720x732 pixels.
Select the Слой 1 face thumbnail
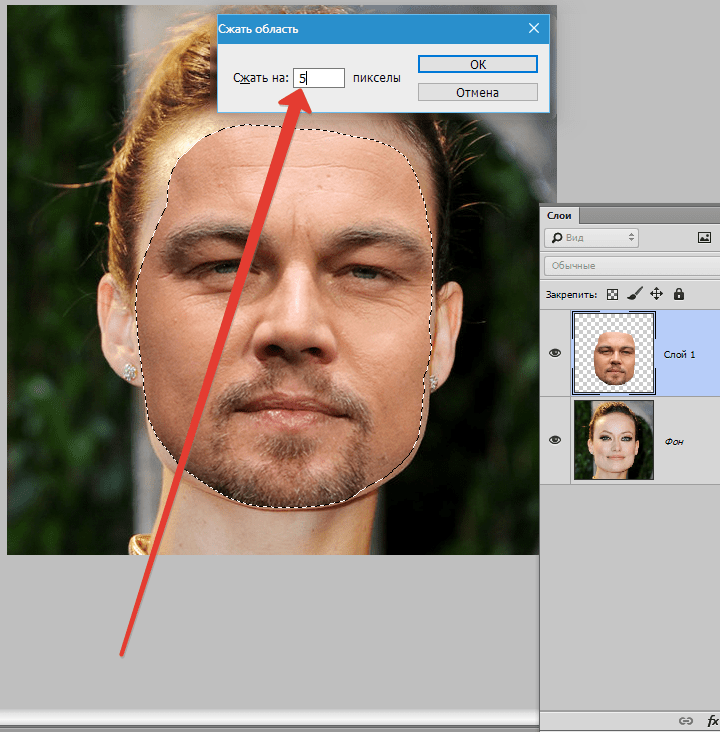click(613, 353)
